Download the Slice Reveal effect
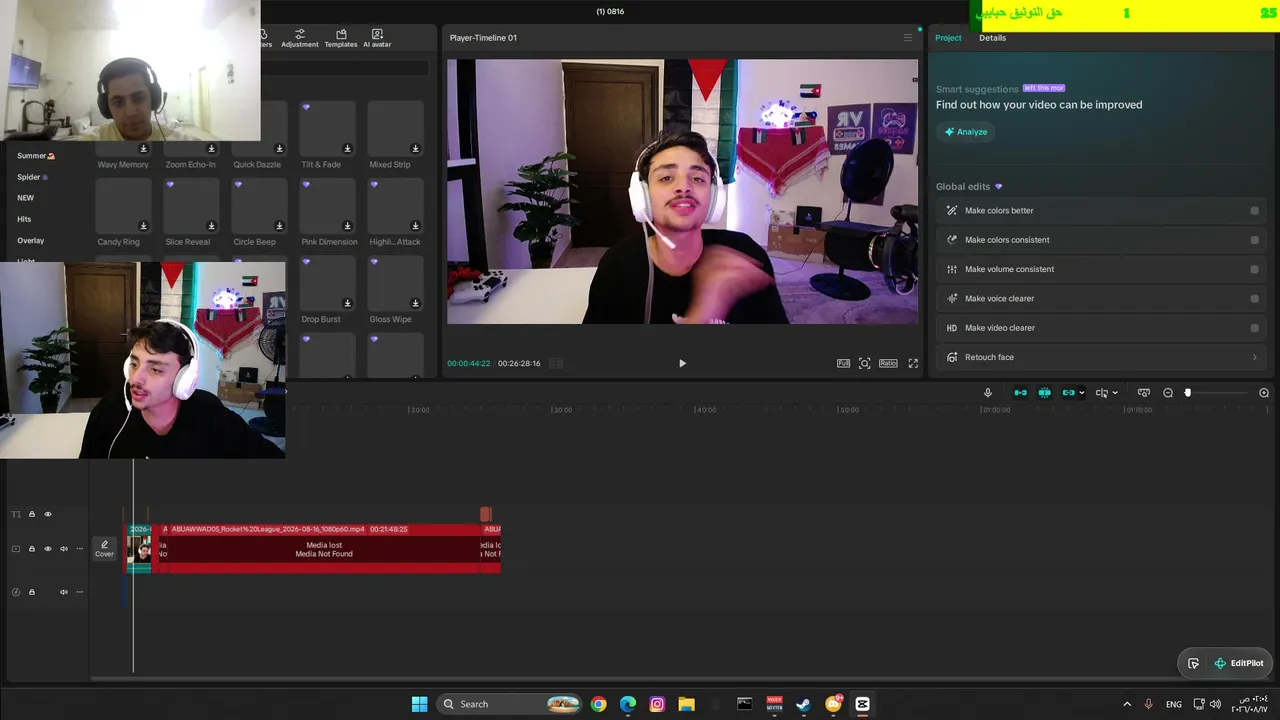 pos(211,226)
